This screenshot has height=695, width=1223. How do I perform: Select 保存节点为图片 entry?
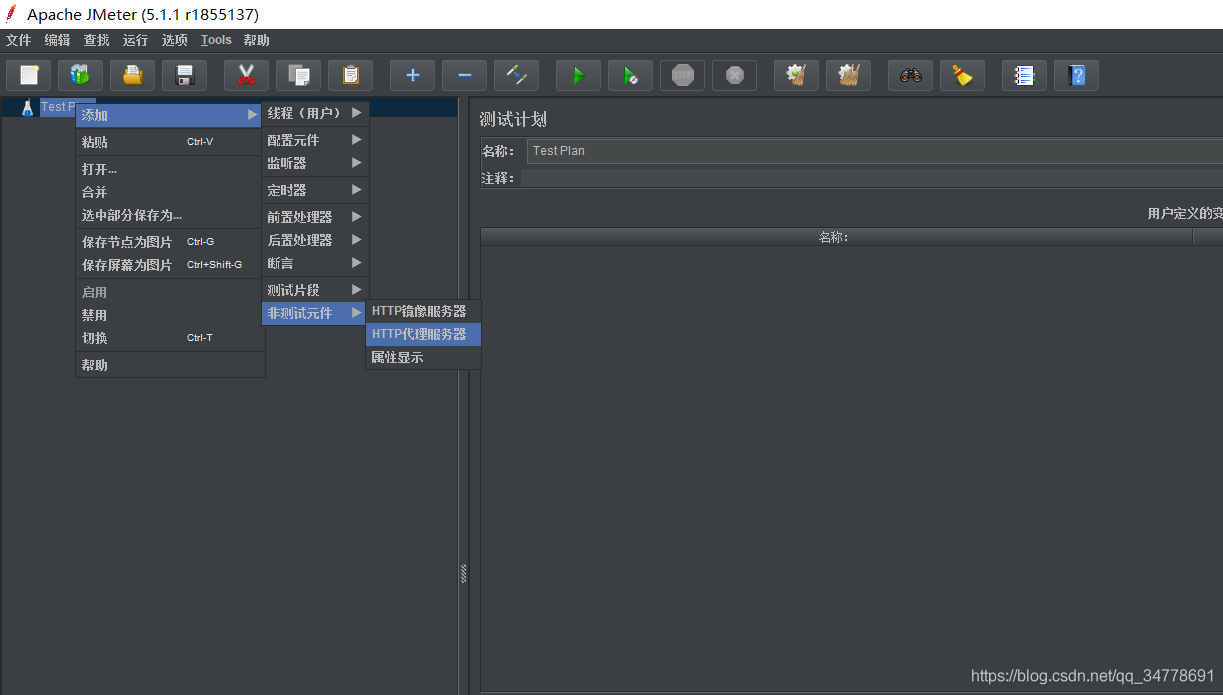170,242
